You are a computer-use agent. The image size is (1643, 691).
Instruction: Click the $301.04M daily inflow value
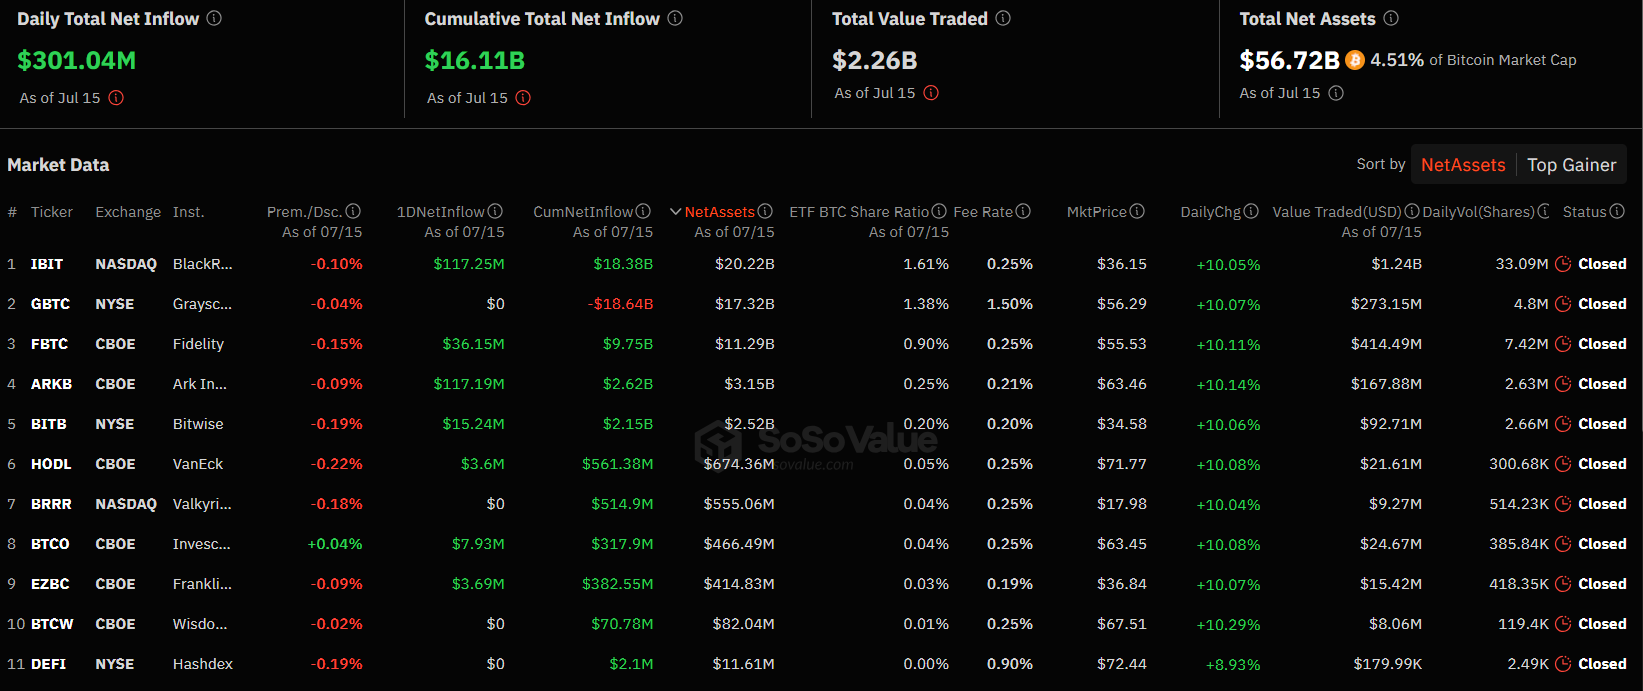pyautogui.click(x=77, y=61)
